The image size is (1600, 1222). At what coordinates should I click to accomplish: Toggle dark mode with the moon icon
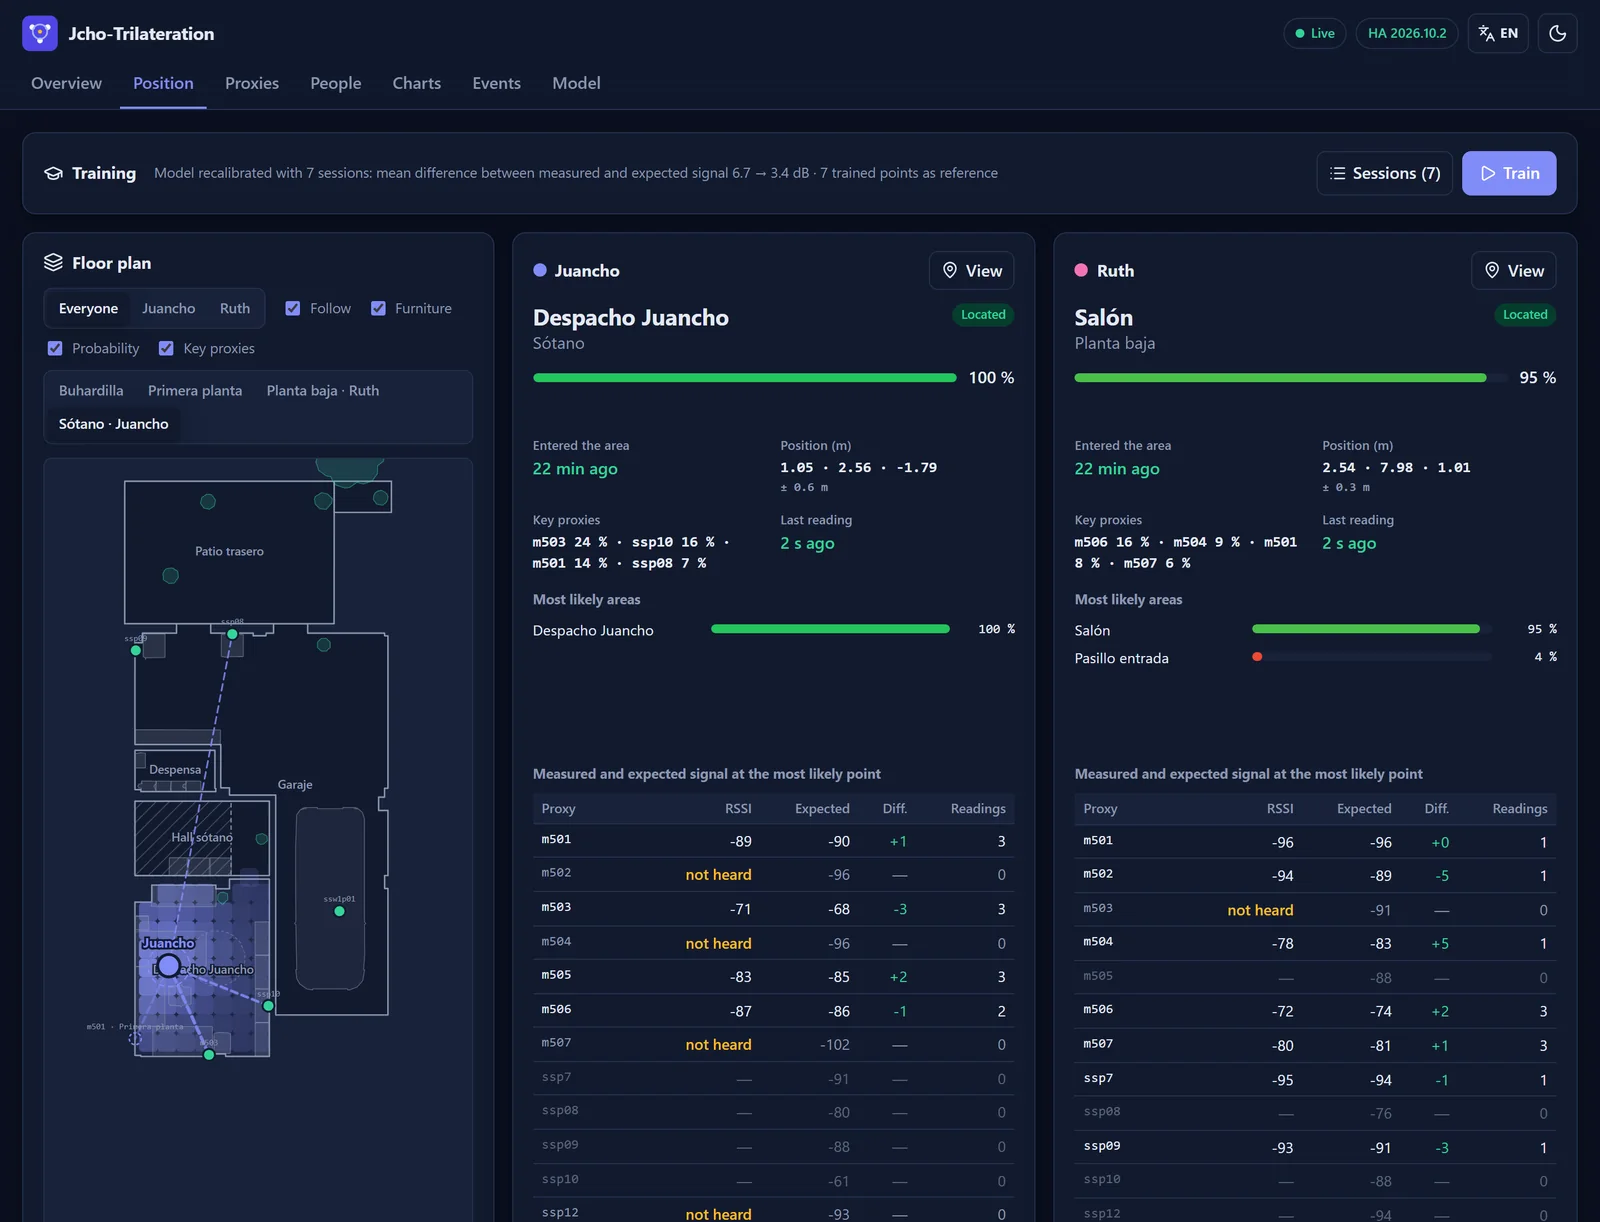coord(1557,33)
